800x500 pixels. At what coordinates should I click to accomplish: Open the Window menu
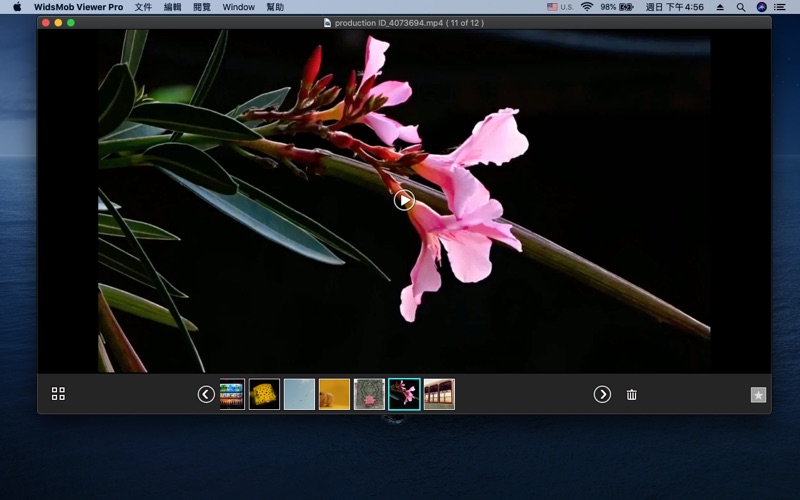pos(238,7)
